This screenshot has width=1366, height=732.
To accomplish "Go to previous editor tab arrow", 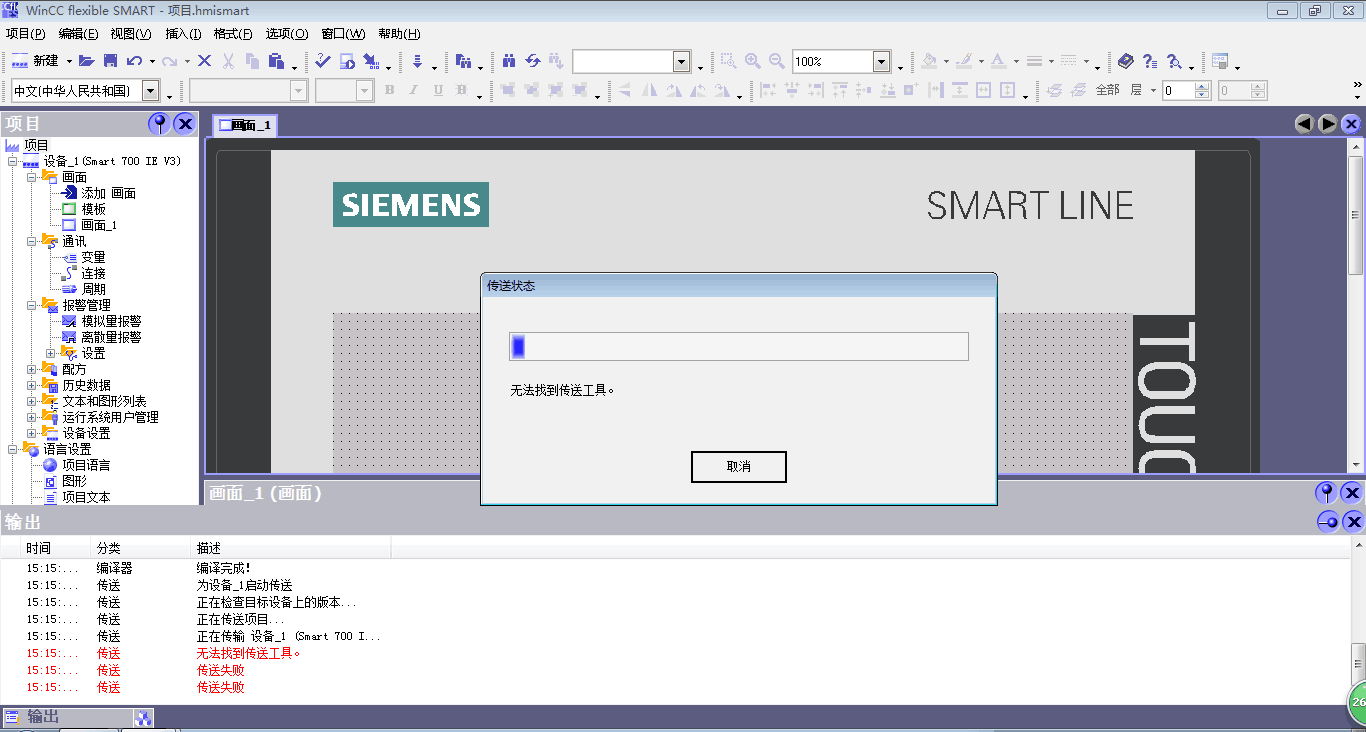I will coord(1304,124).
